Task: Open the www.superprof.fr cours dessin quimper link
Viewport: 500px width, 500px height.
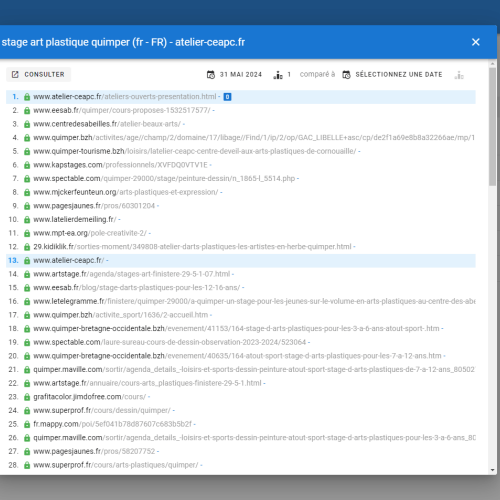Action: tap(102, 410)
